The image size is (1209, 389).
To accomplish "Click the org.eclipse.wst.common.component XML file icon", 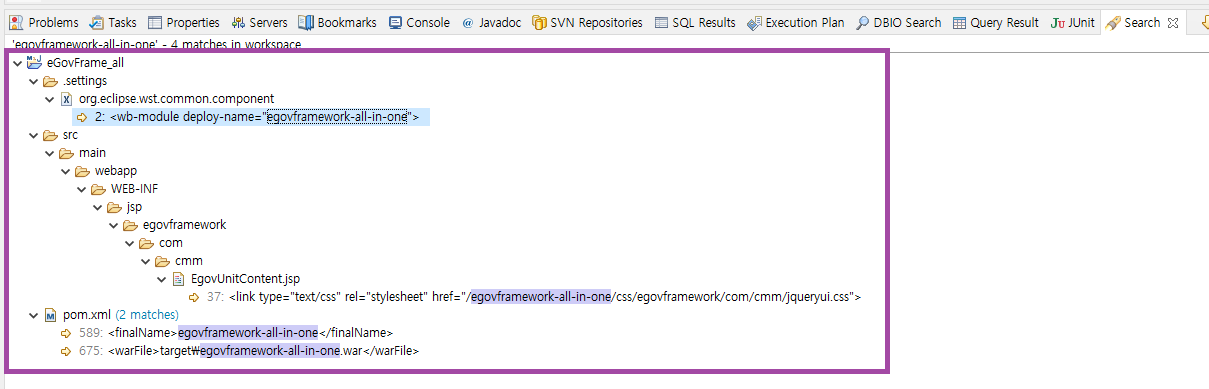I will point(67,99).
